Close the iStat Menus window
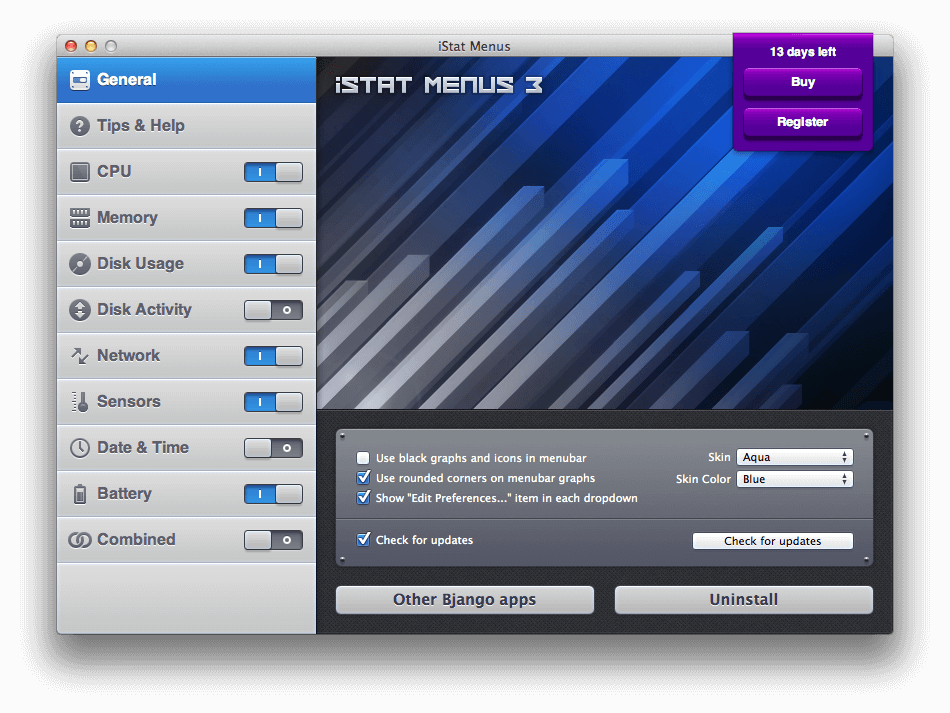This screenshot has width=950, height=713. (x=71, y=46)
